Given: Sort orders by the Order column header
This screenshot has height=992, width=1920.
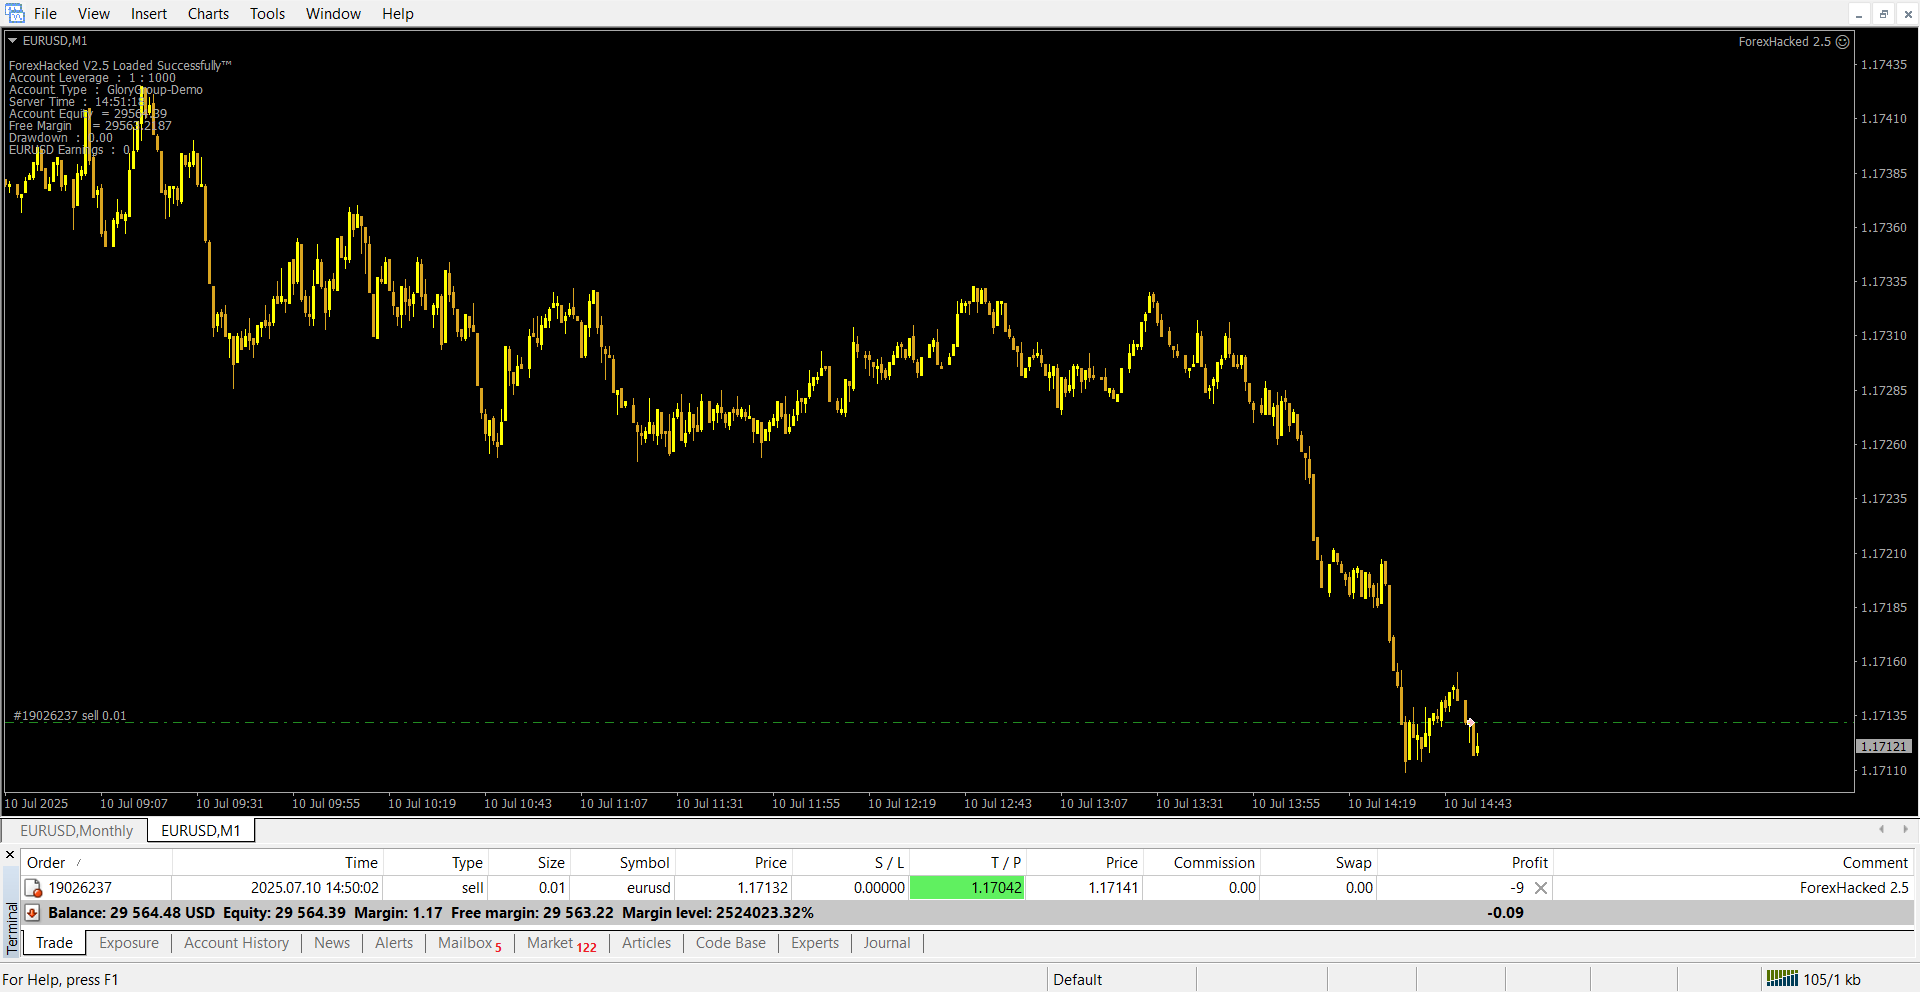Looking at the screenshot, I should [x=46, y=863].
